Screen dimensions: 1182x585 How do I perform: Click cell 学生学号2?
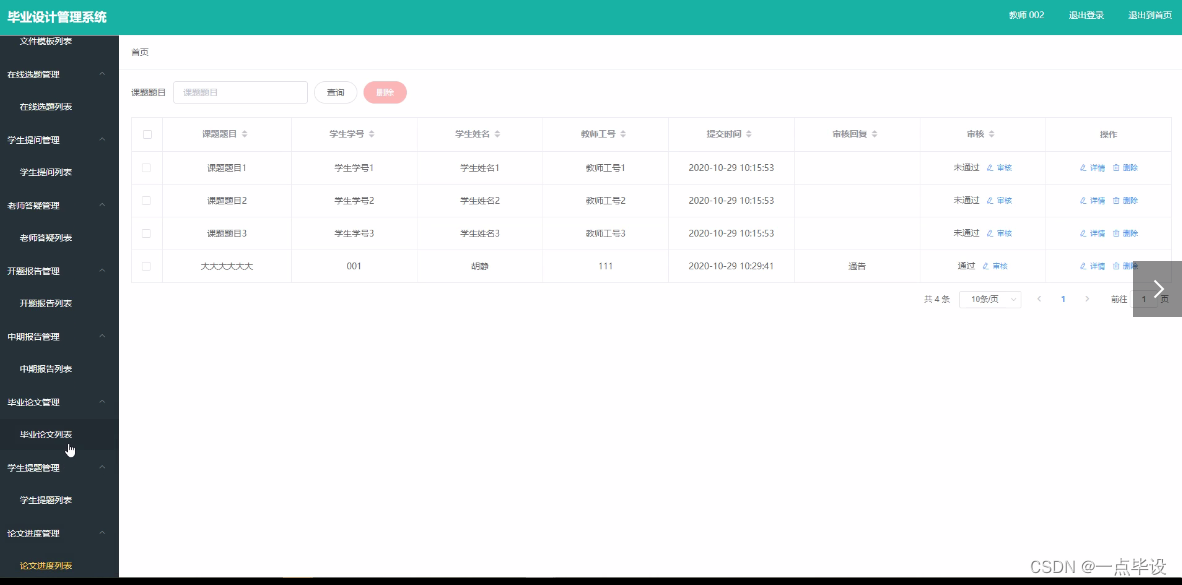(x=354, y=201)
